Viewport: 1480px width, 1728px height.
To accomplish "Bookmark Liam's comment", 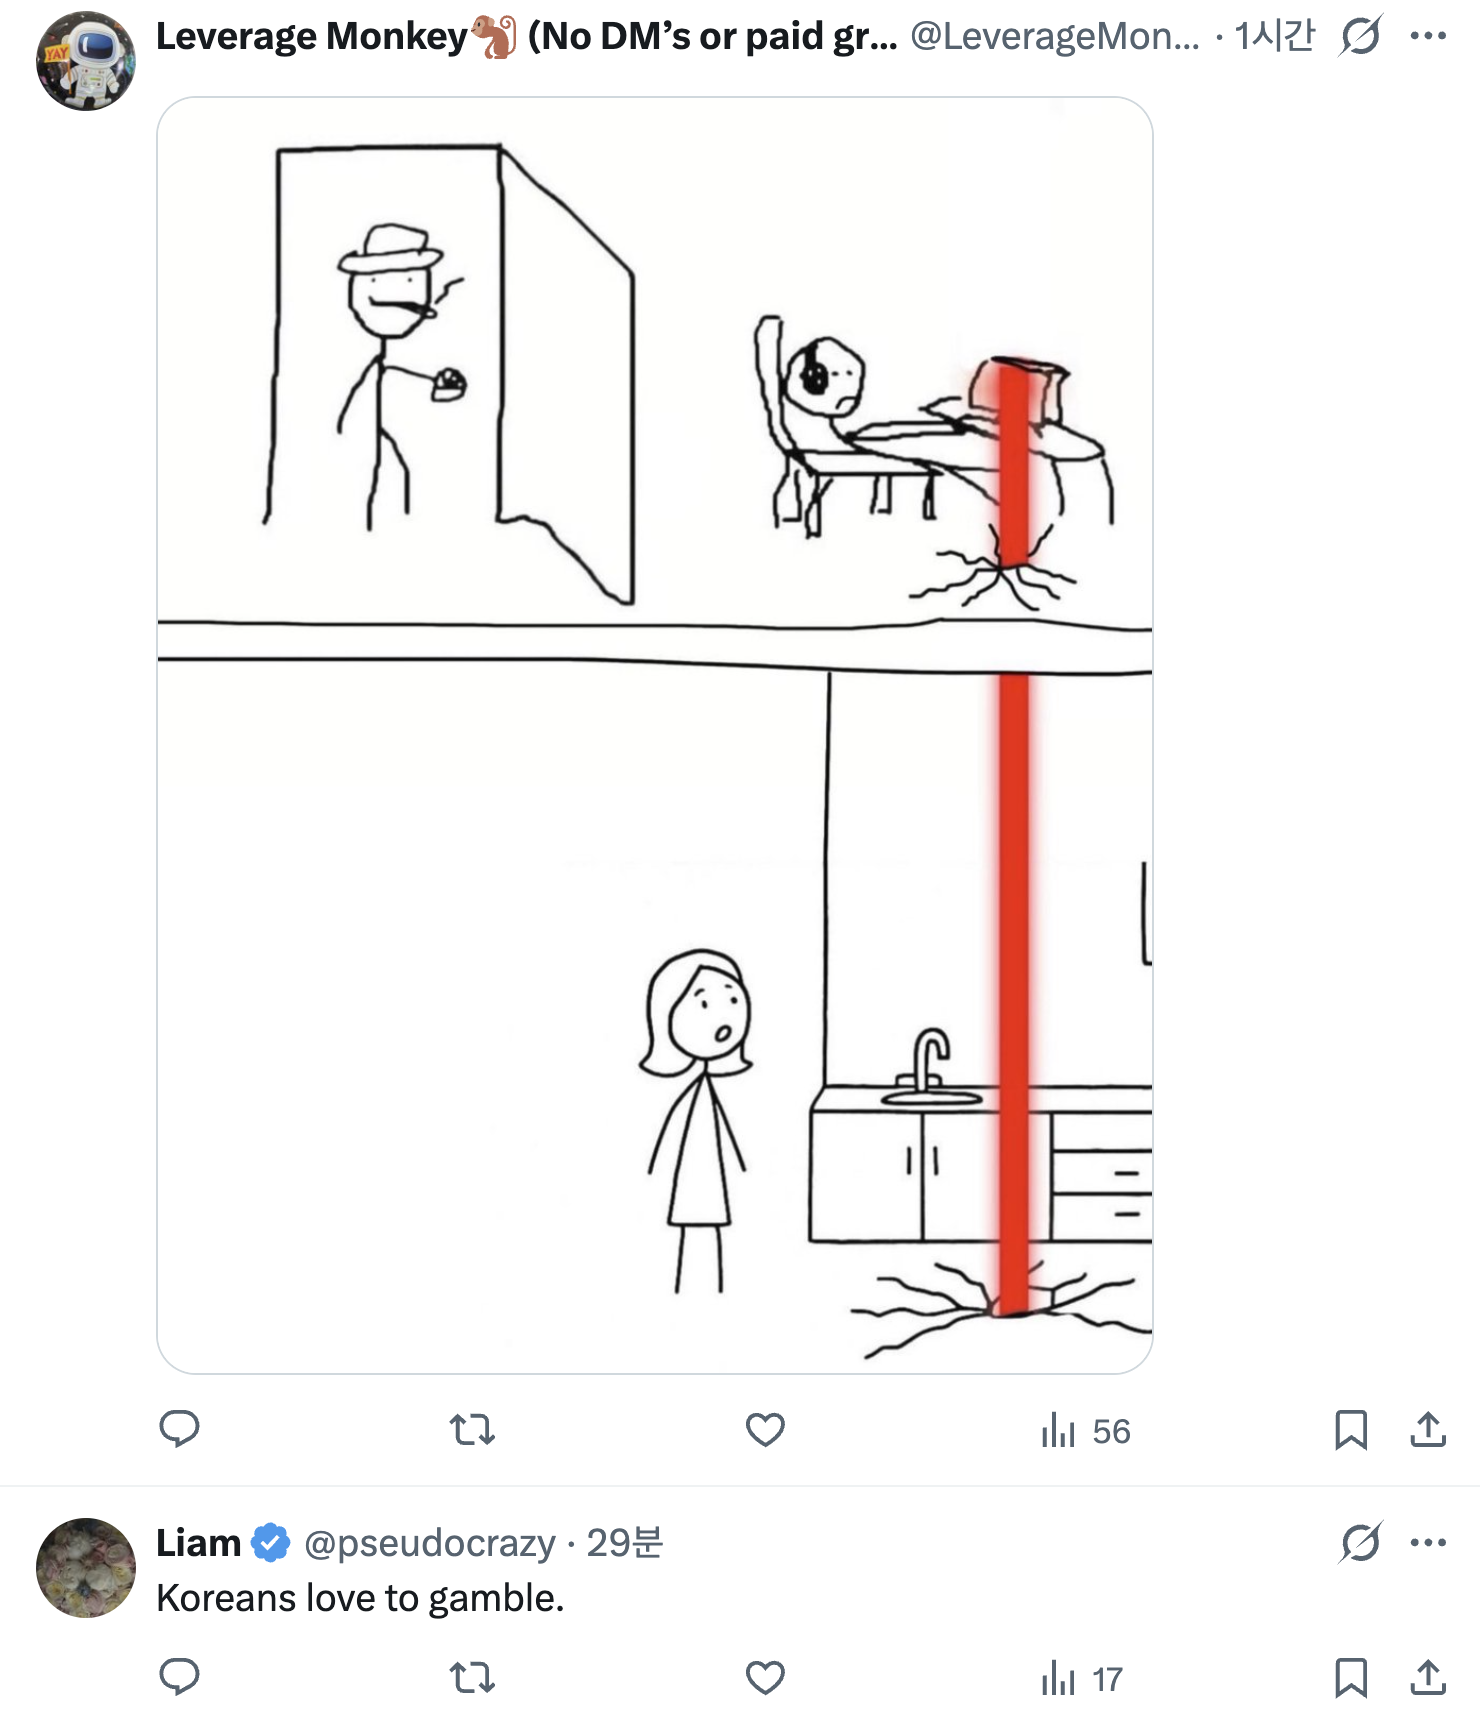I will 1351,1677.
